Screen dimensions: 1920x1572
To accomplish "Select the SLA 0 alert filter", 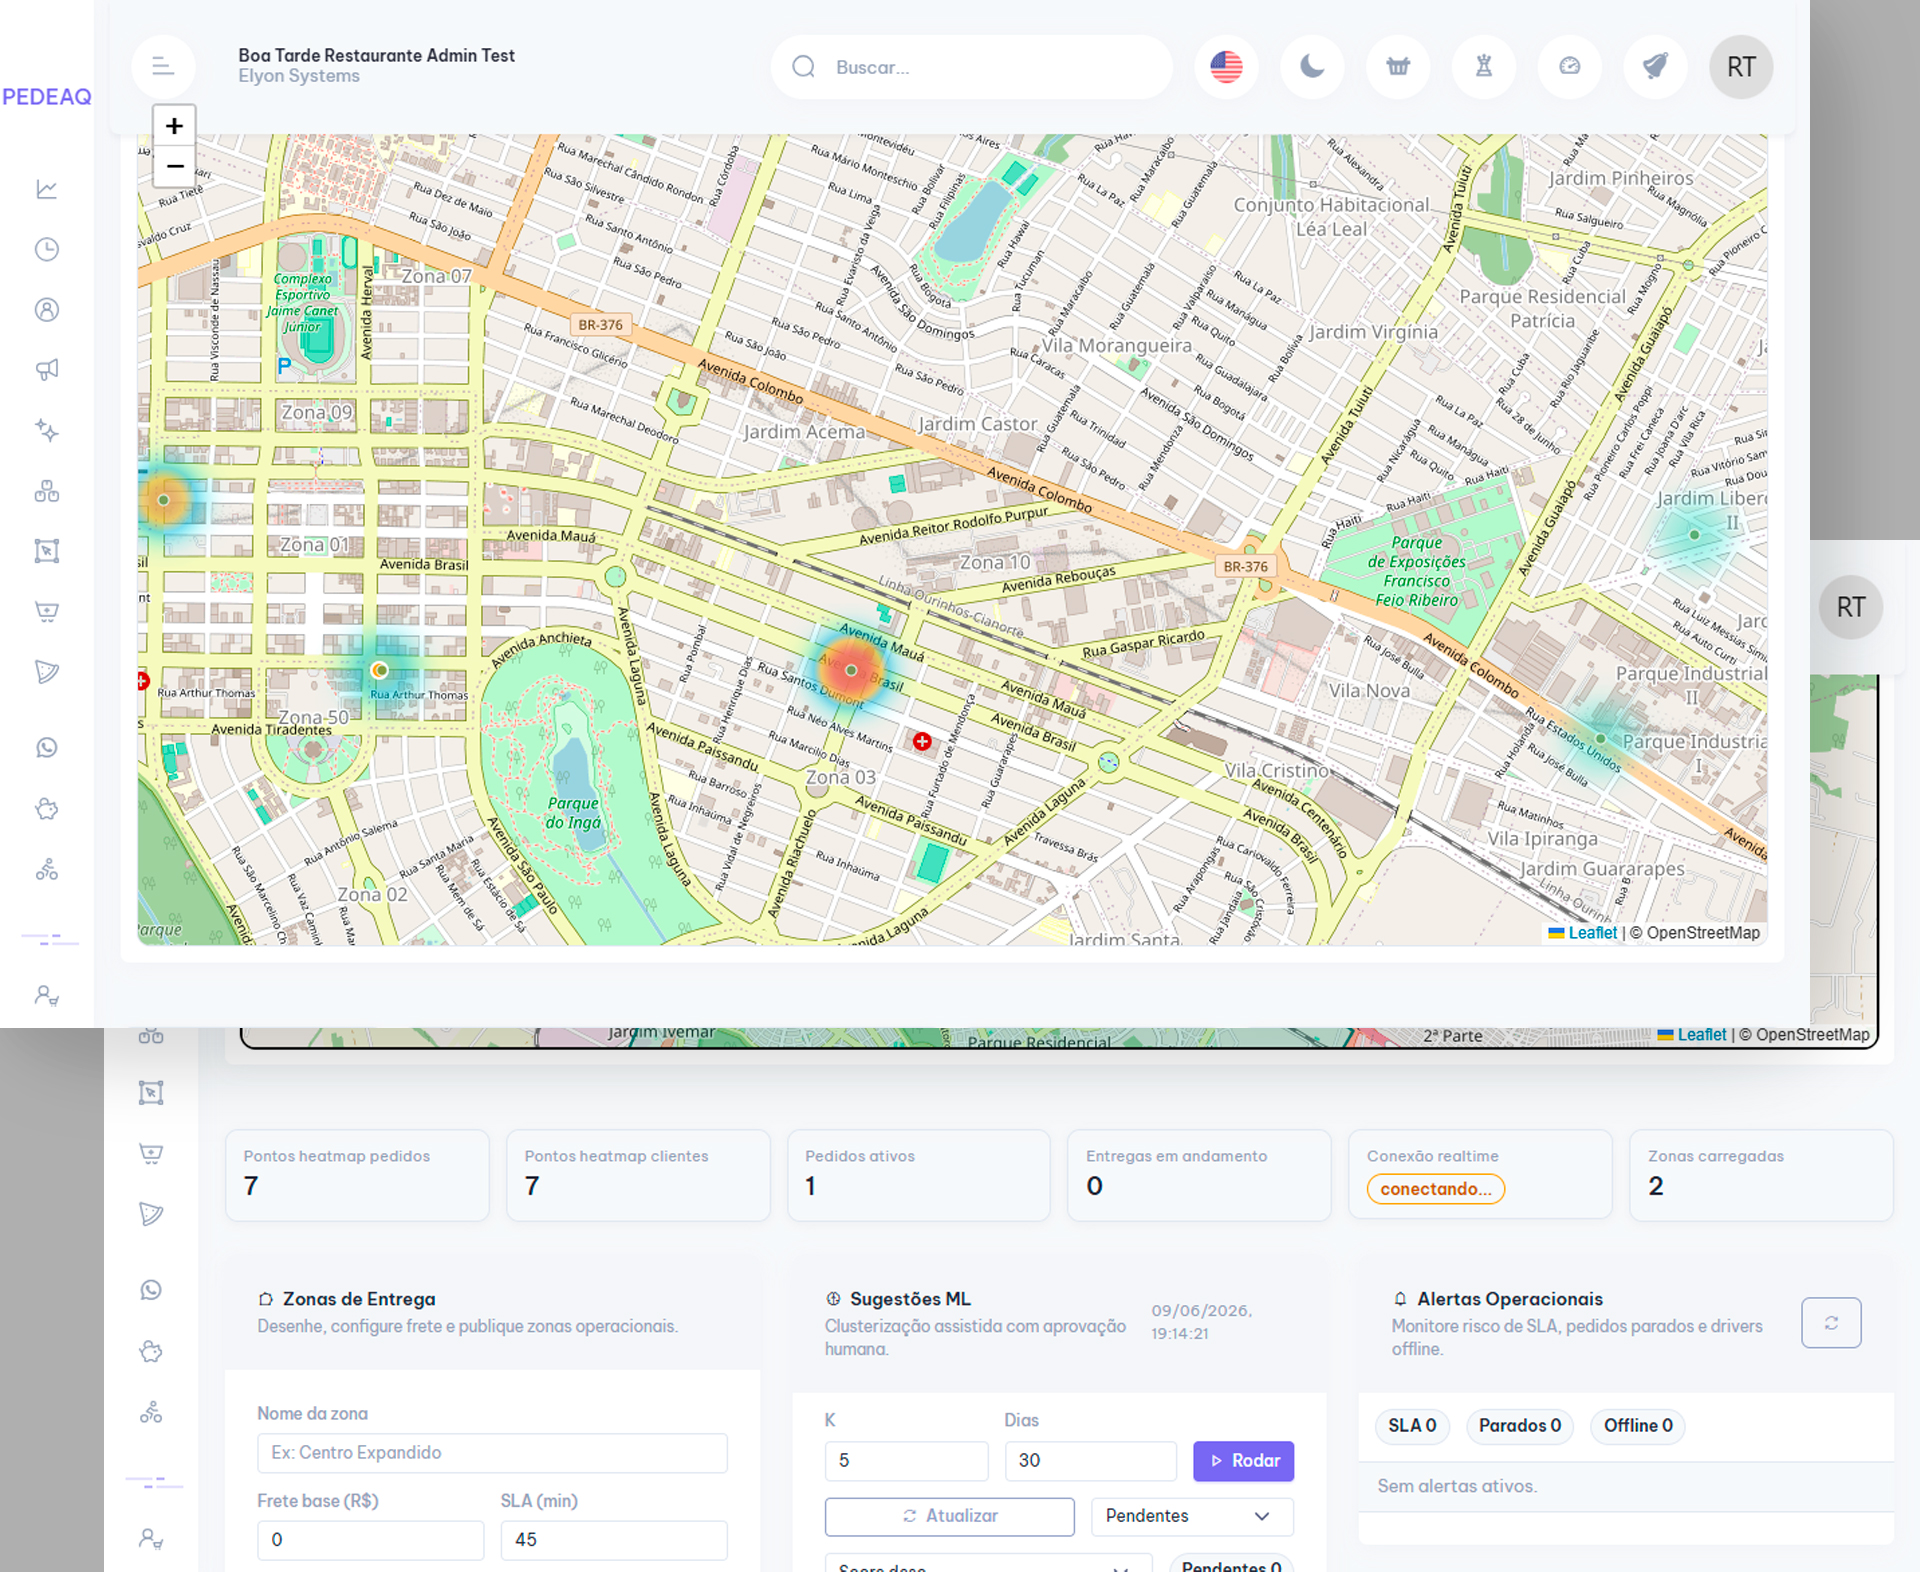I will (x=1412, y=1426).
